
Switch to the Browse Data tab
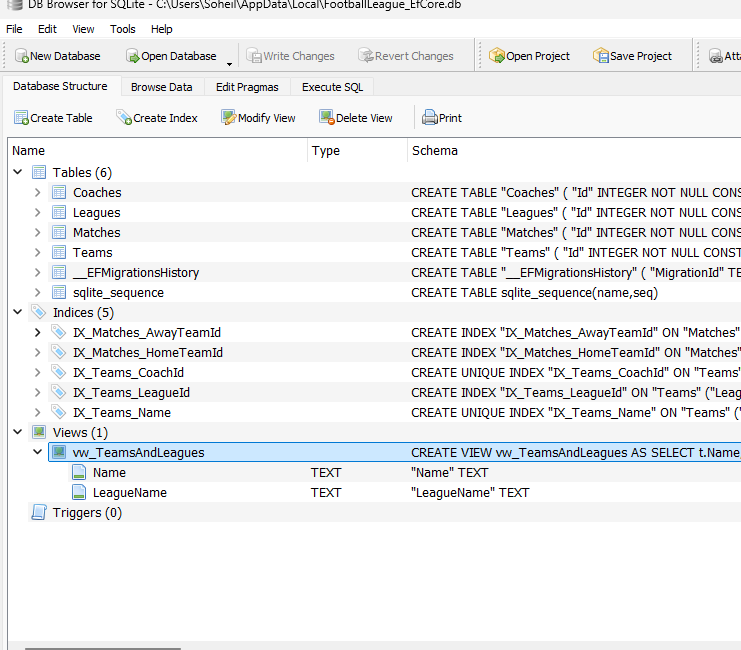point(162,87)
